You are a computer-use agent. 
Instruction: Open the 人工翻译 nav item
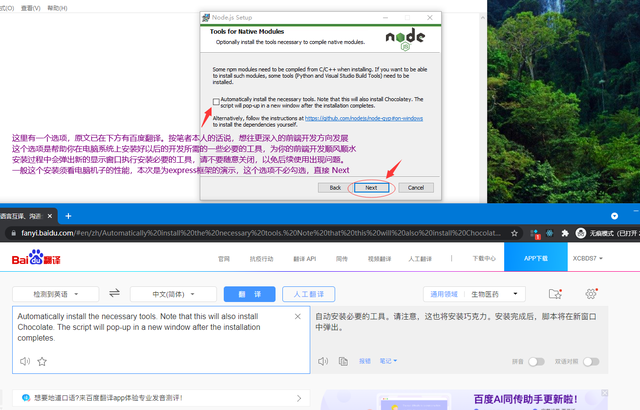420,259
